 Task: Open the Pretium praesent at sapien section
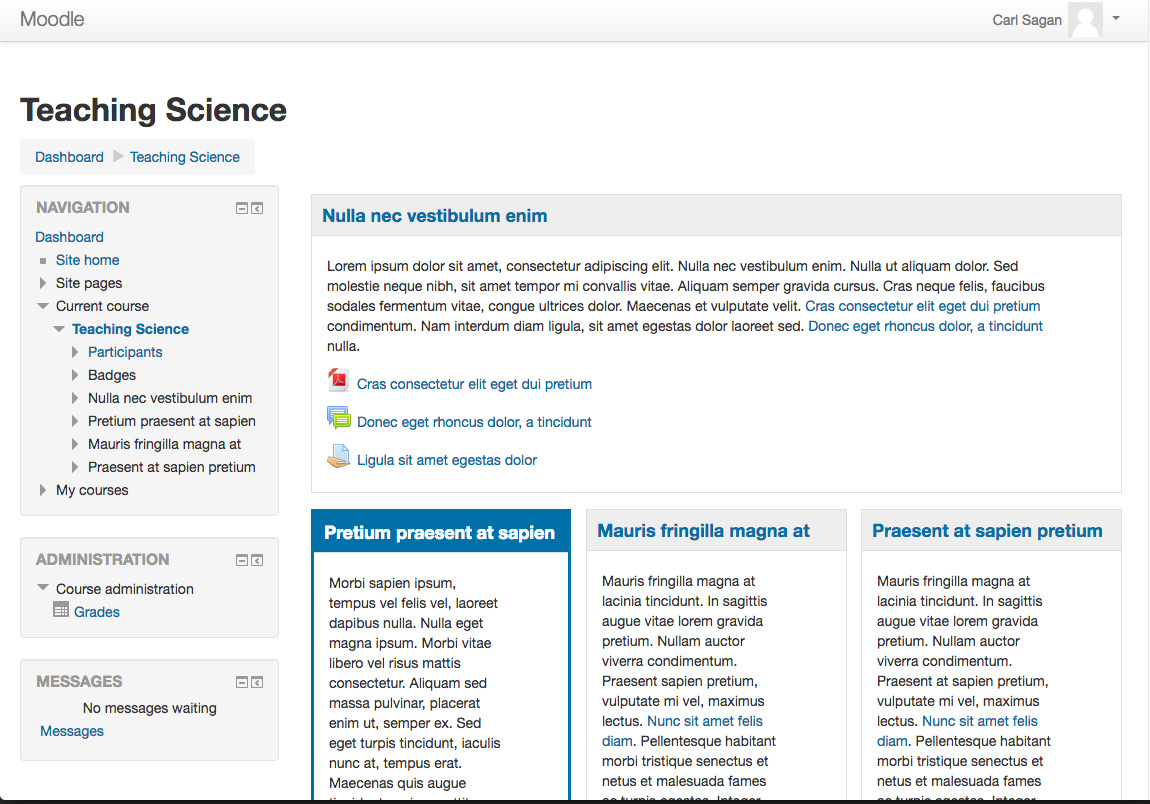point(439,533)
